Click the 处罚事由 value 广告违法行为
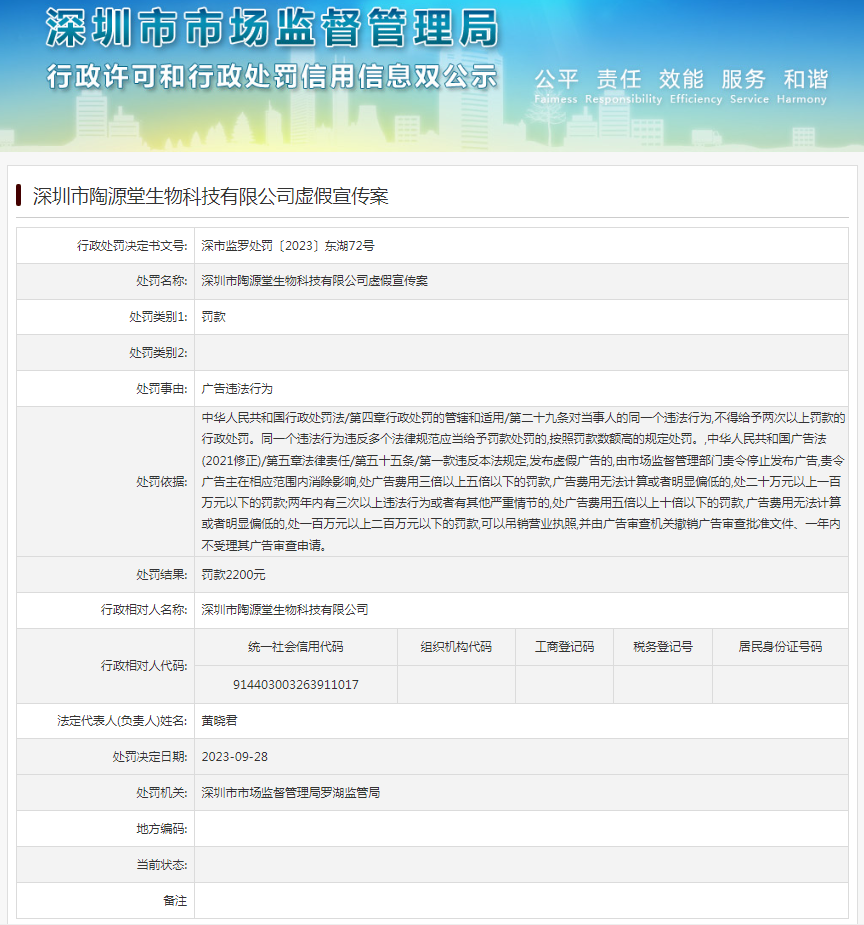The image size is (864, 925). [237, 389]
